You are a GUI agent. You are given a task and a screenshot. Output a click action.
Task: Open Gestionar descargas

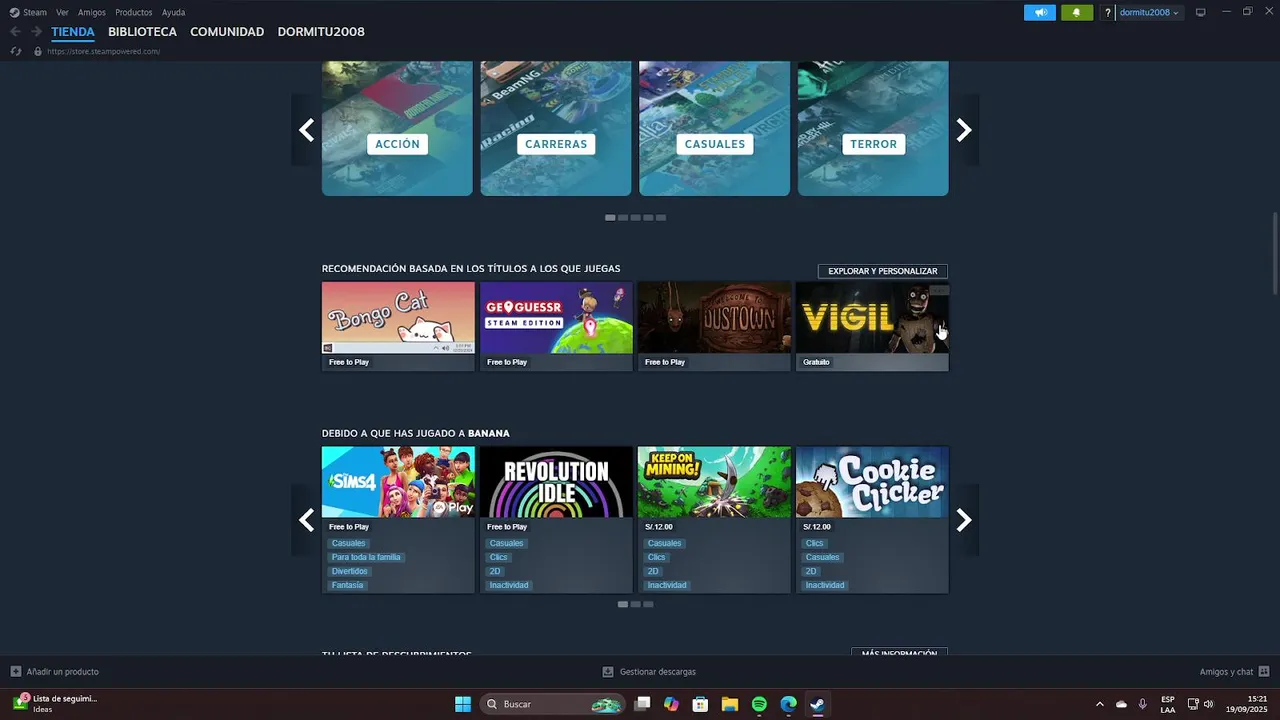tap(657, 672)
